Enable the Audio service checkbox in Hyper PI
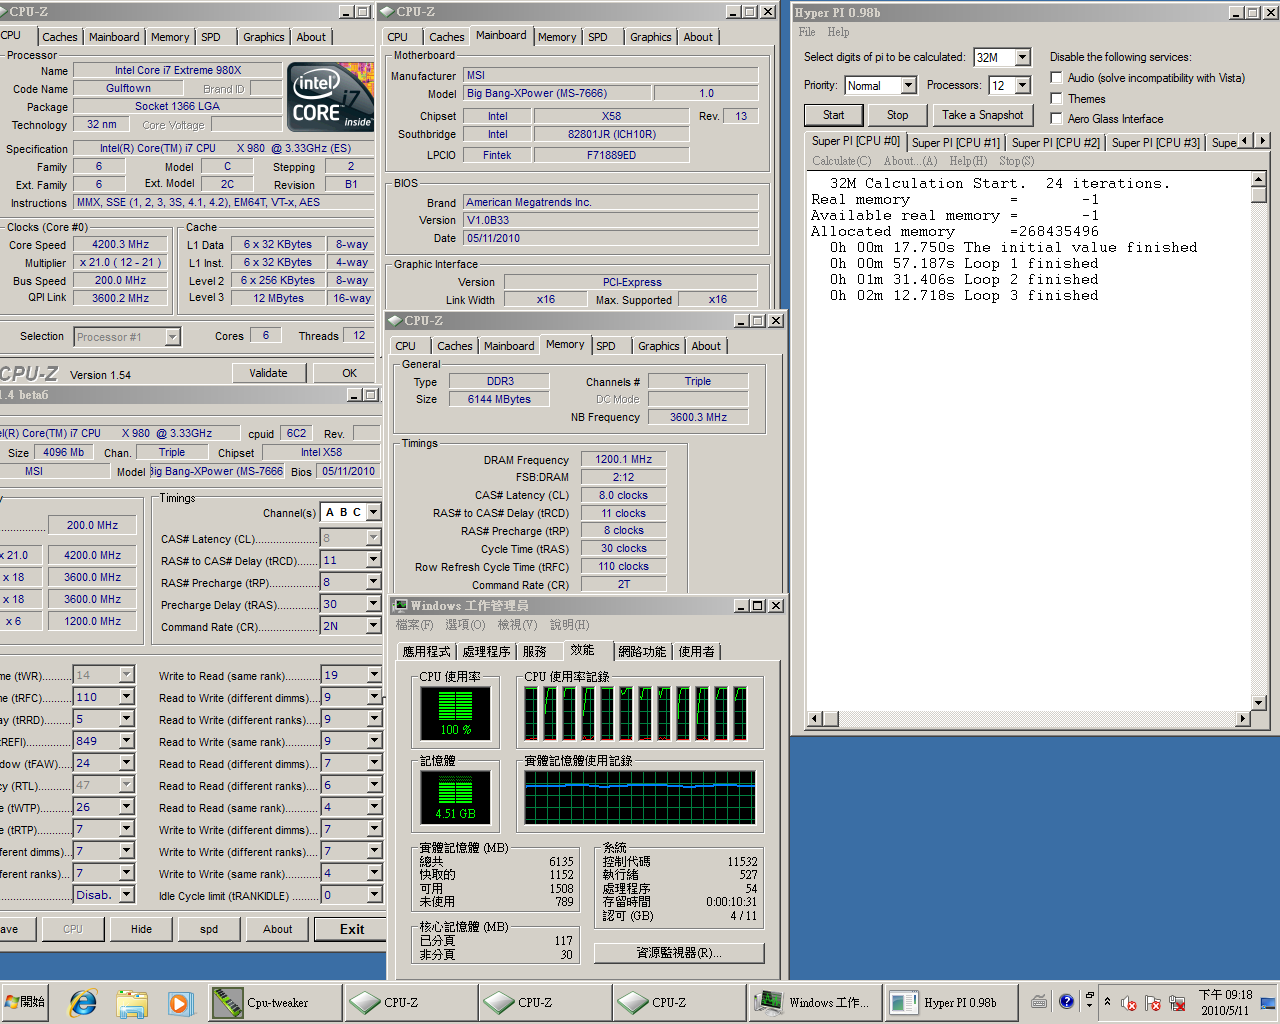This screenshot has width=1280, height=1024. pos(1056,77)
